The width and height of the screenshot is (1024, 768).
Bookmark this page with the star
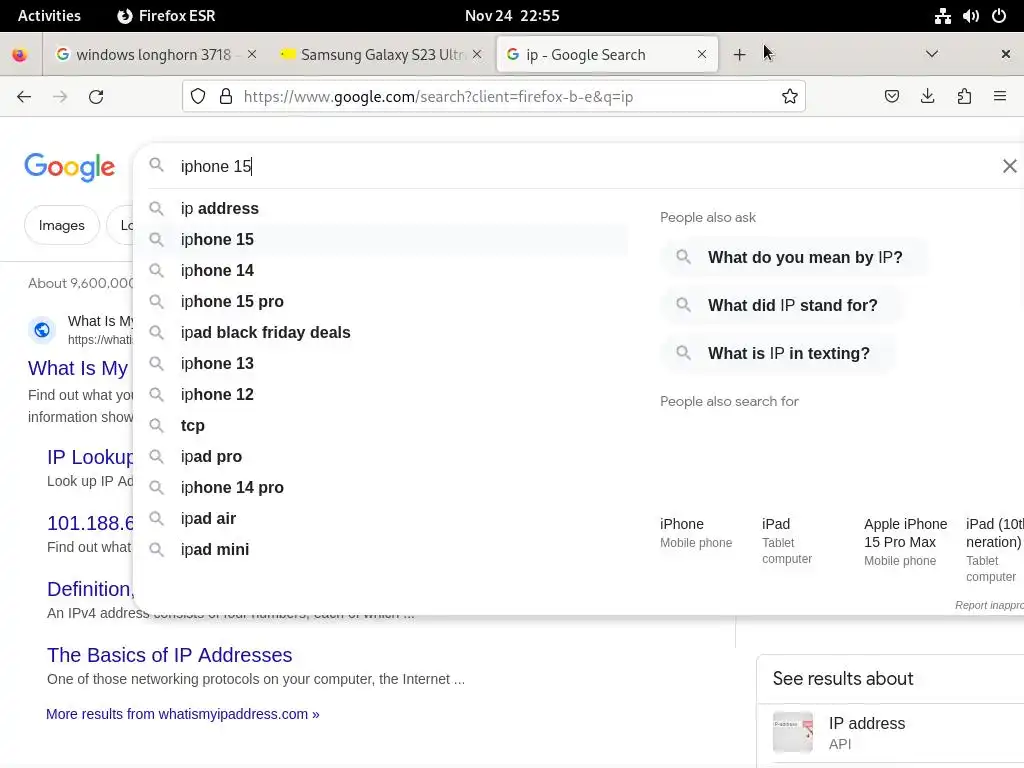click(x=790, y=97)
